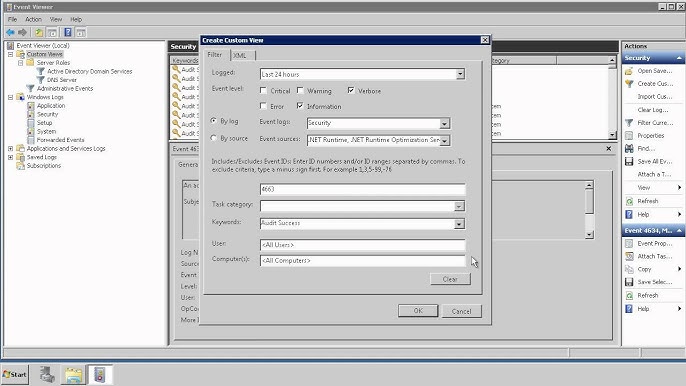Image resolution: width=686 pixels, height=386 pixels.
Task: Open the File menu
Action: coord(12,19)
